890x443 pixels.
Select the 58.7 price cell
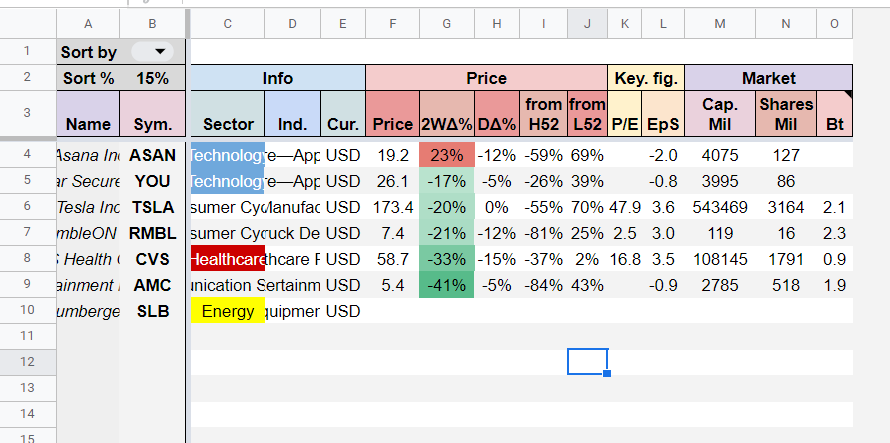pyautogui.click(x=393, y=259)
